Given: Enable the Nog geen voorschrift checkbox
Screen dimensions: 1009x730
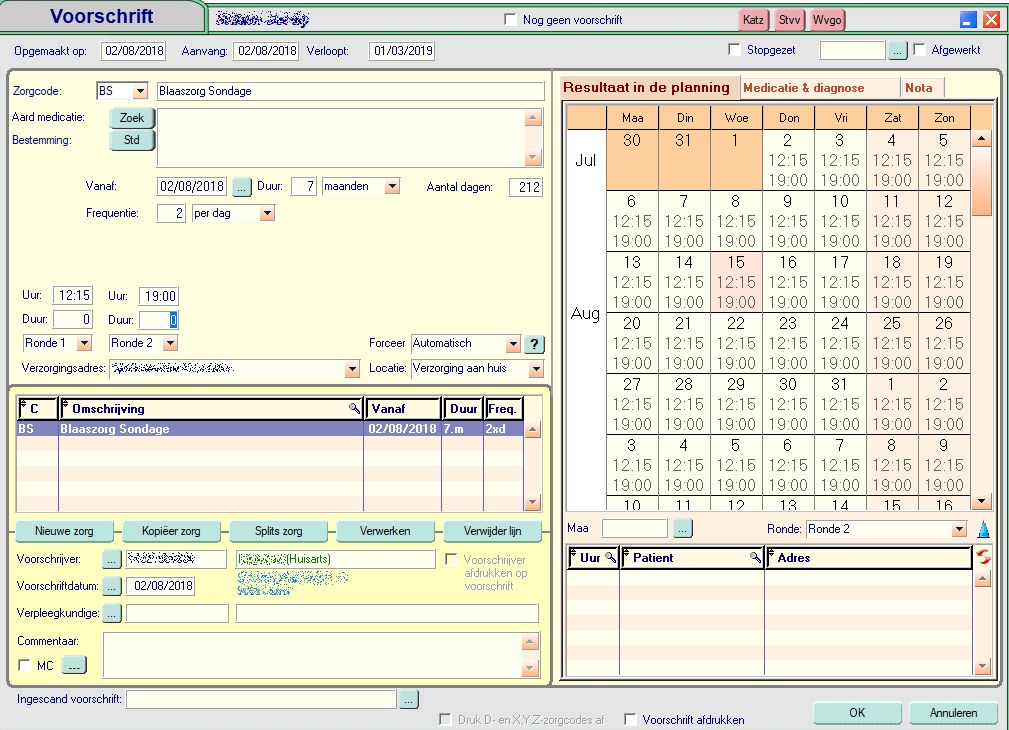Looking at the screenshot, I should (511, 20).
